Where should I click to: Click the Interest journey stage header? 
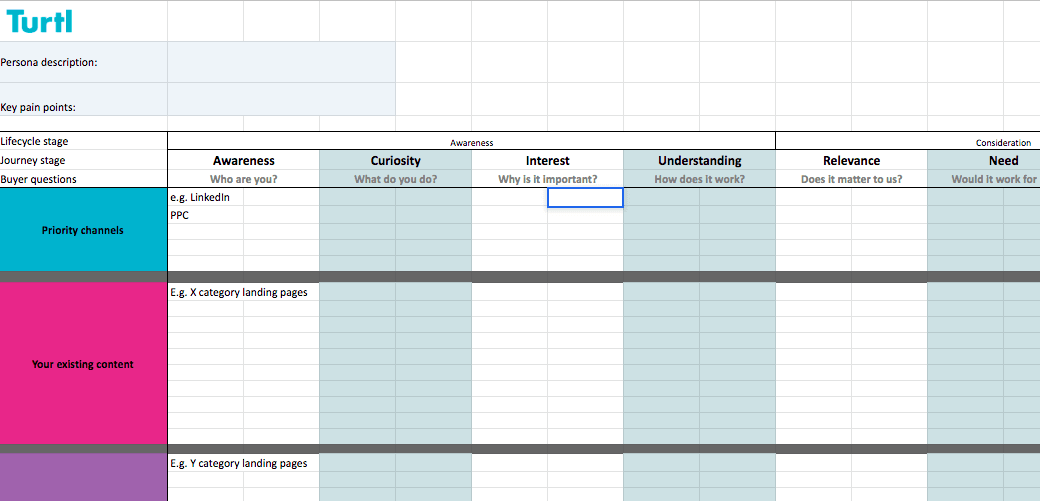tap(547, 160)
